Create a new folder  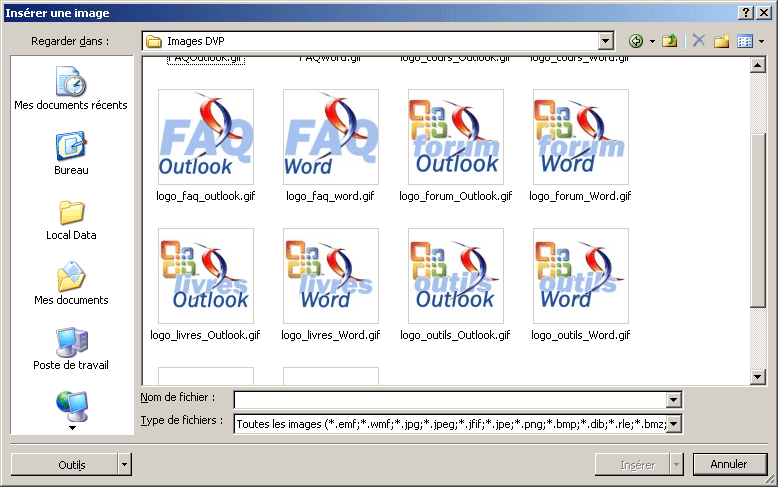[722, 41]
